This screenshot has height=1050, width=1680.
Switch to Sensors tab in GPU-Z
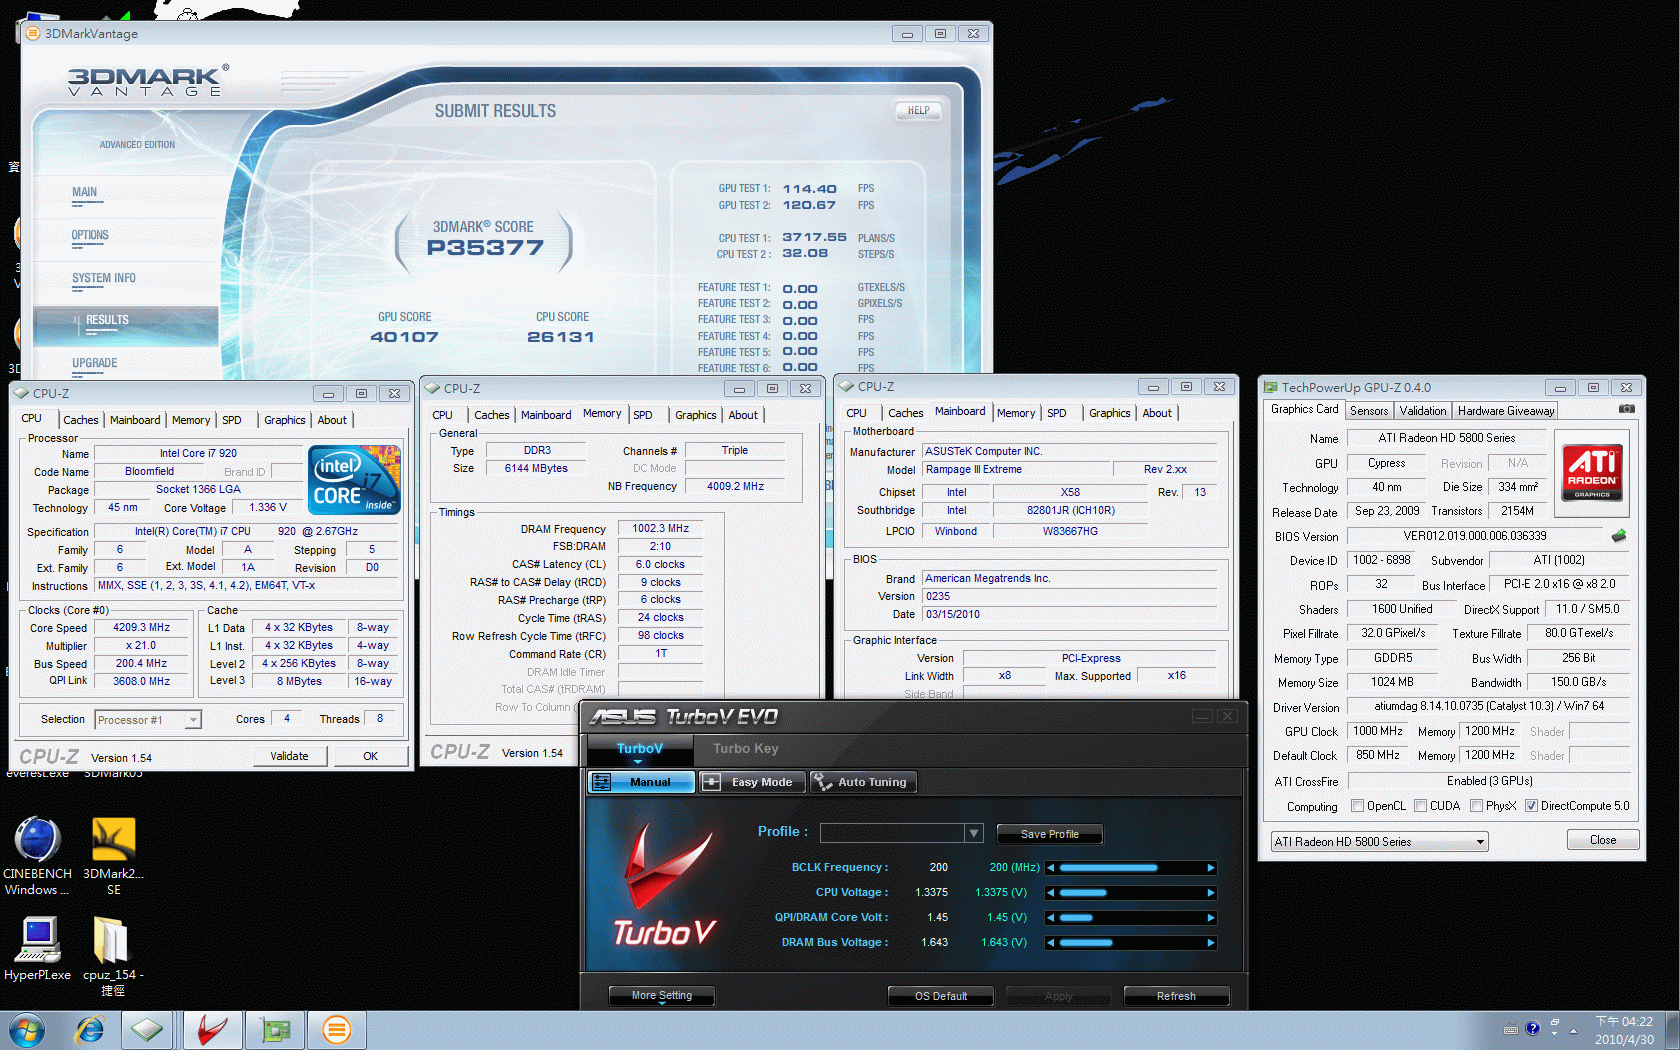pos(1369,411)
